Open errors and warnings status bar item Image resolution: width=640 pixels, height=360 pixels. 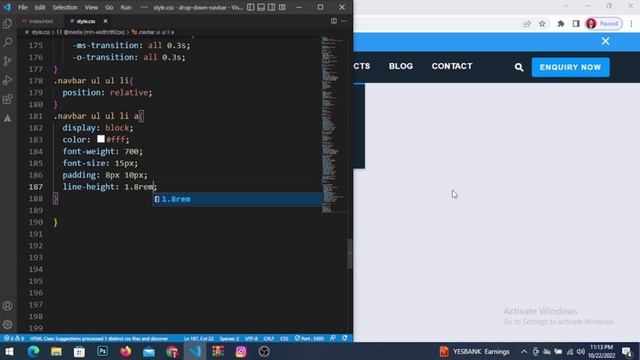(x=13, y=338)
